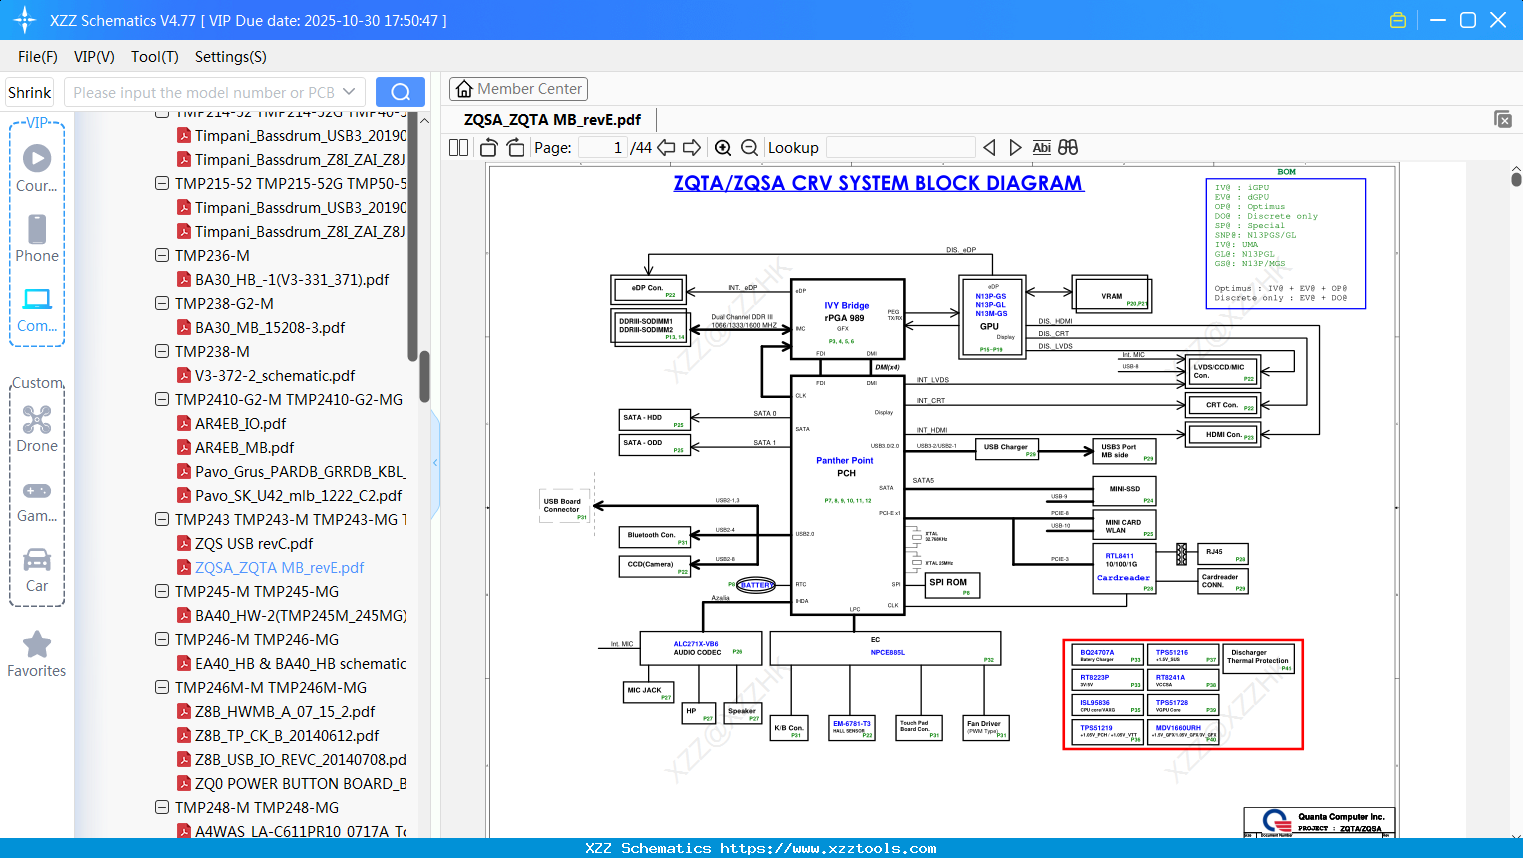
Task: Toggle match-case Abi search option
Action: click(x=1041, y=148)
